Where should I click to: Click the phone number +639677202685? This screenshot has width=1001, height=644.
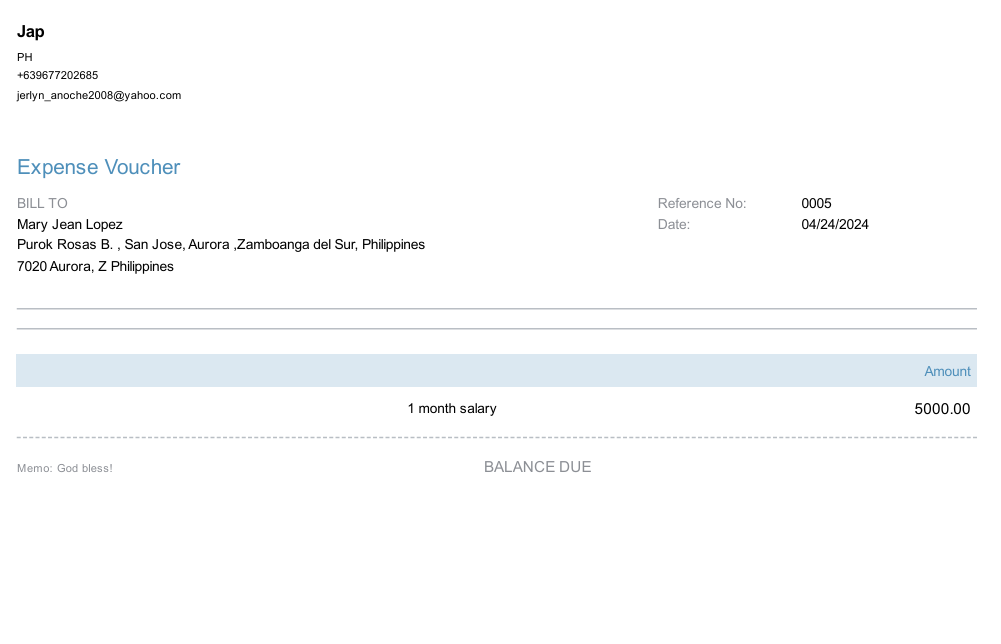coord(57,75)
